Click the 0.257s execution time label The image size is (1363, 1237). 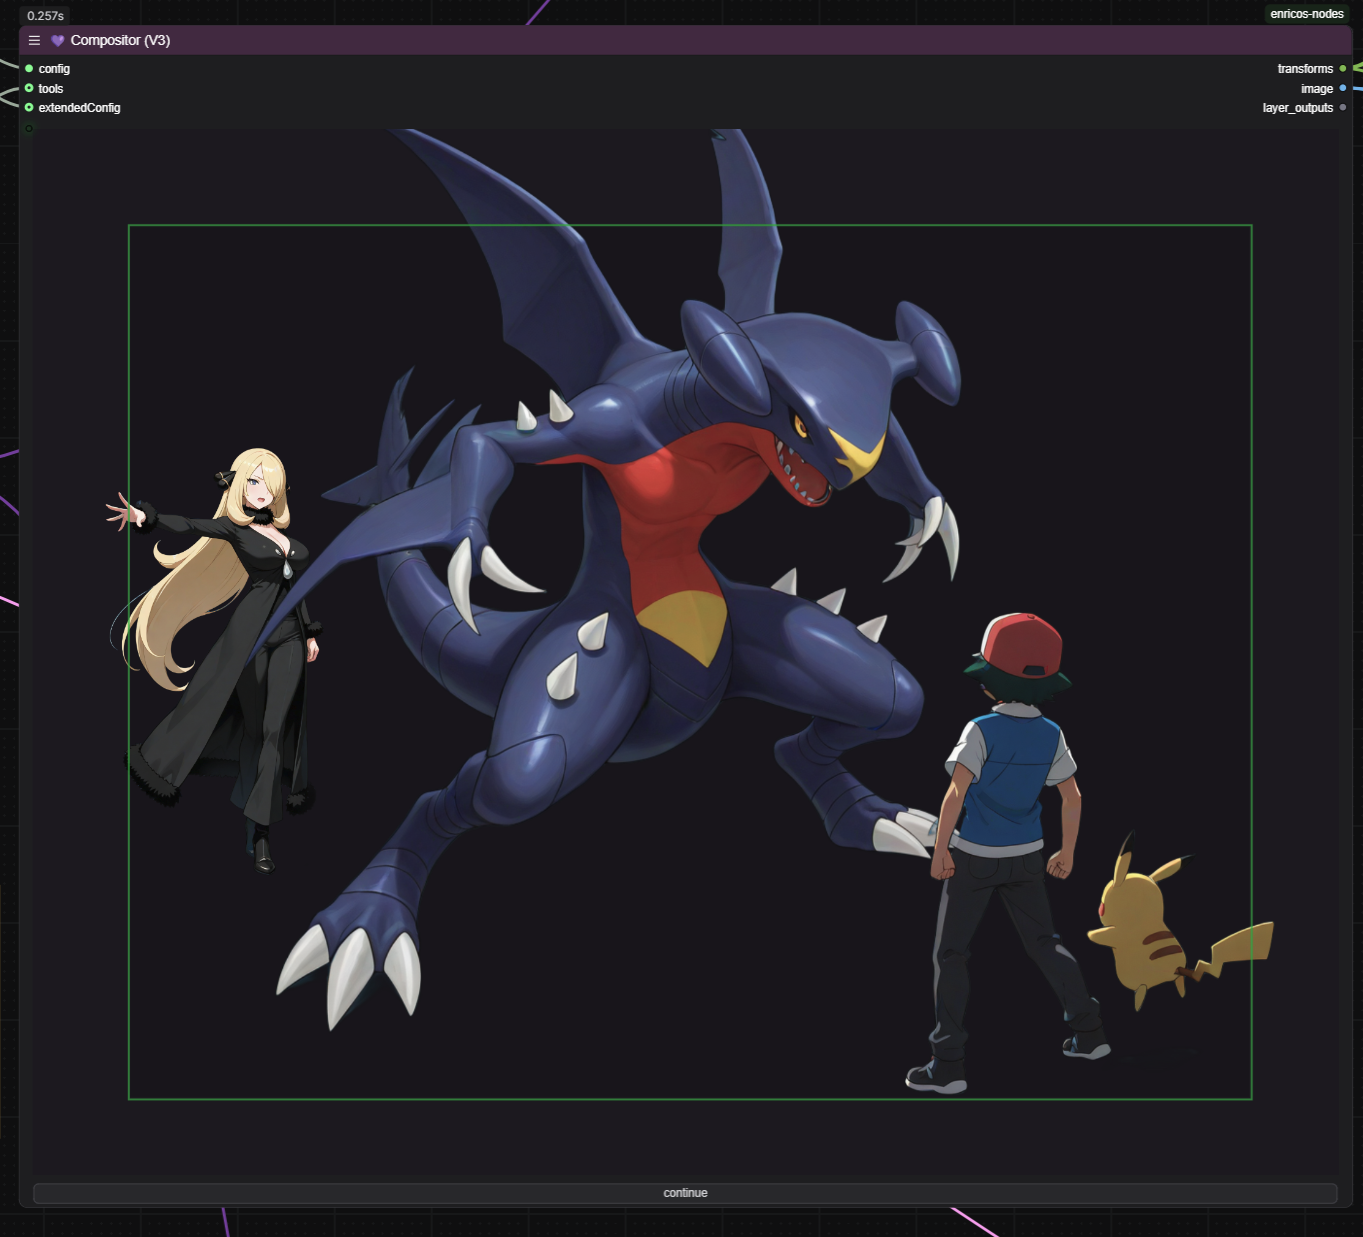pos(46,16)
